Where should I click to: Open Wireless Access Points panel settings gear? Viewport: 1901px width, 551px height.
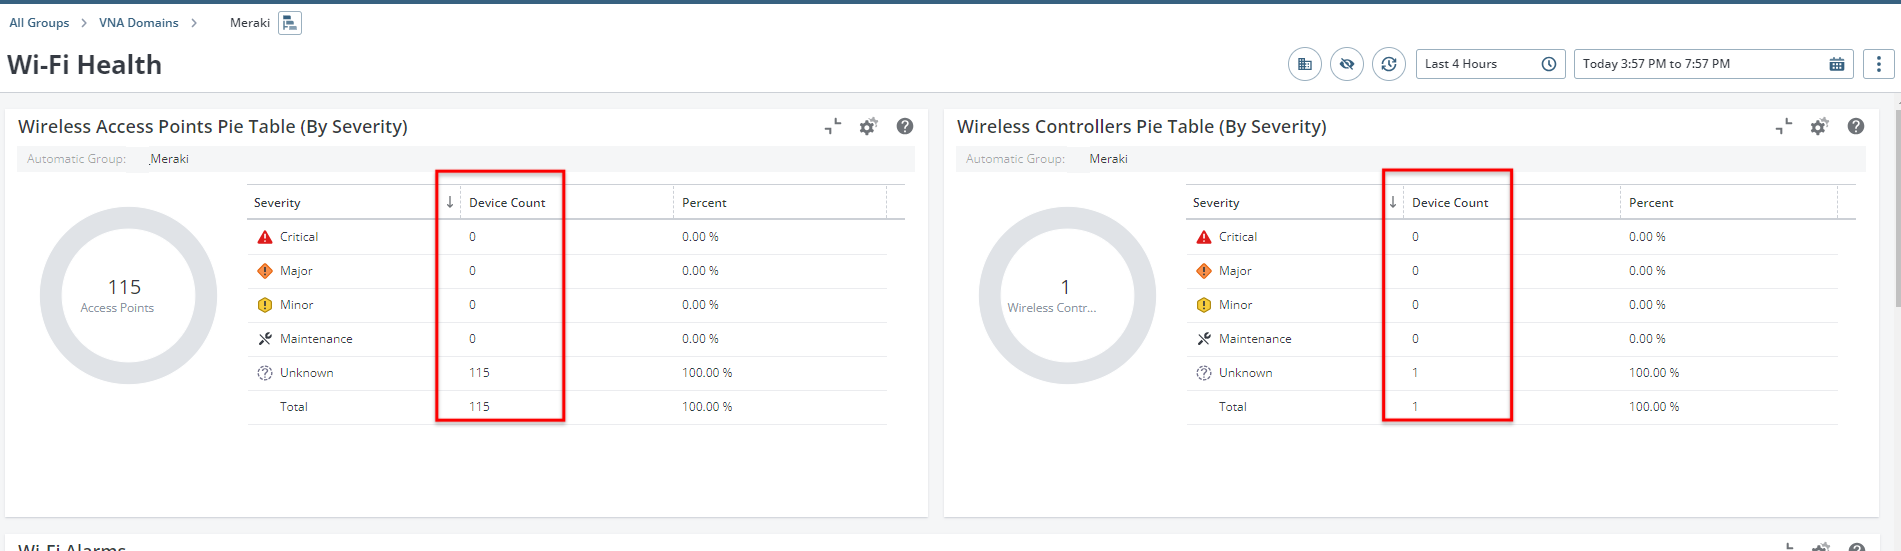(868, 127)
